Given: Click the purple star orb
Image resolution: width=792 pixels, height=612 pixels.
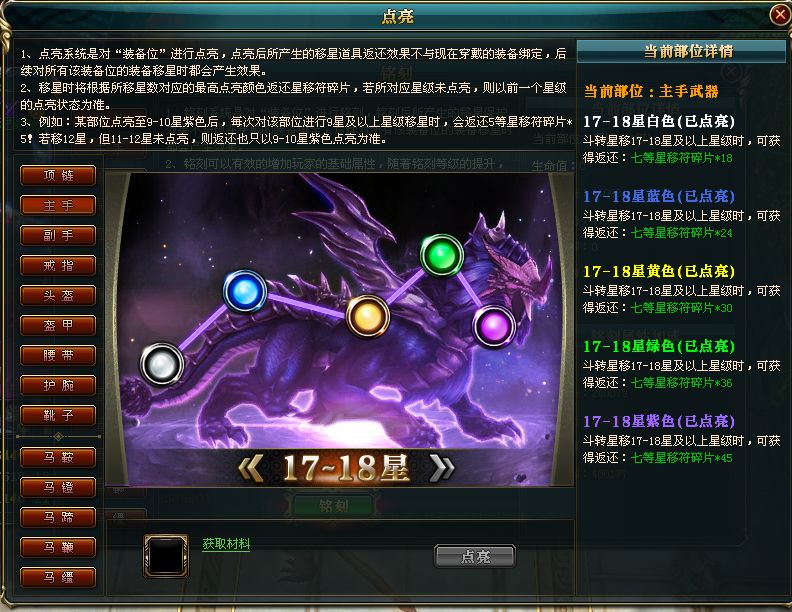Looking at the screenshot, I should pos(494,327).
